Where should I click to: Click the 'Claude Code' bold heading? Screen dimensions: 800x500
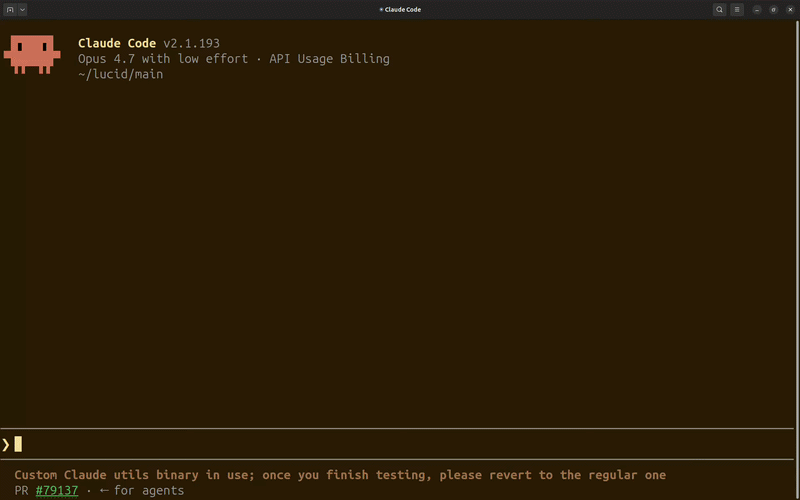point(117,43)
